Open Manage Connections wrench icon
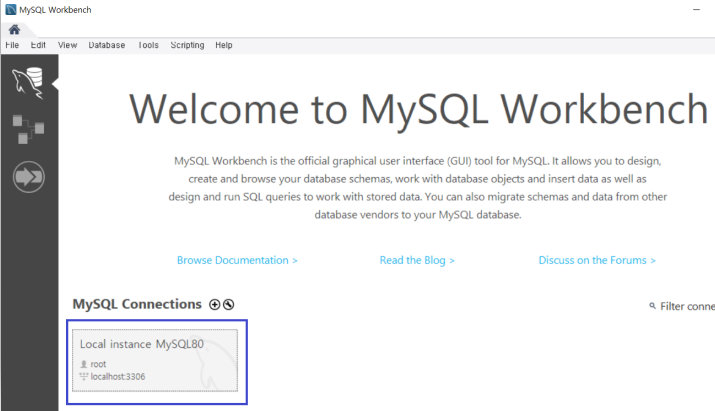The height and width of the screenshot is (411, 715). [x=228, y=304]
